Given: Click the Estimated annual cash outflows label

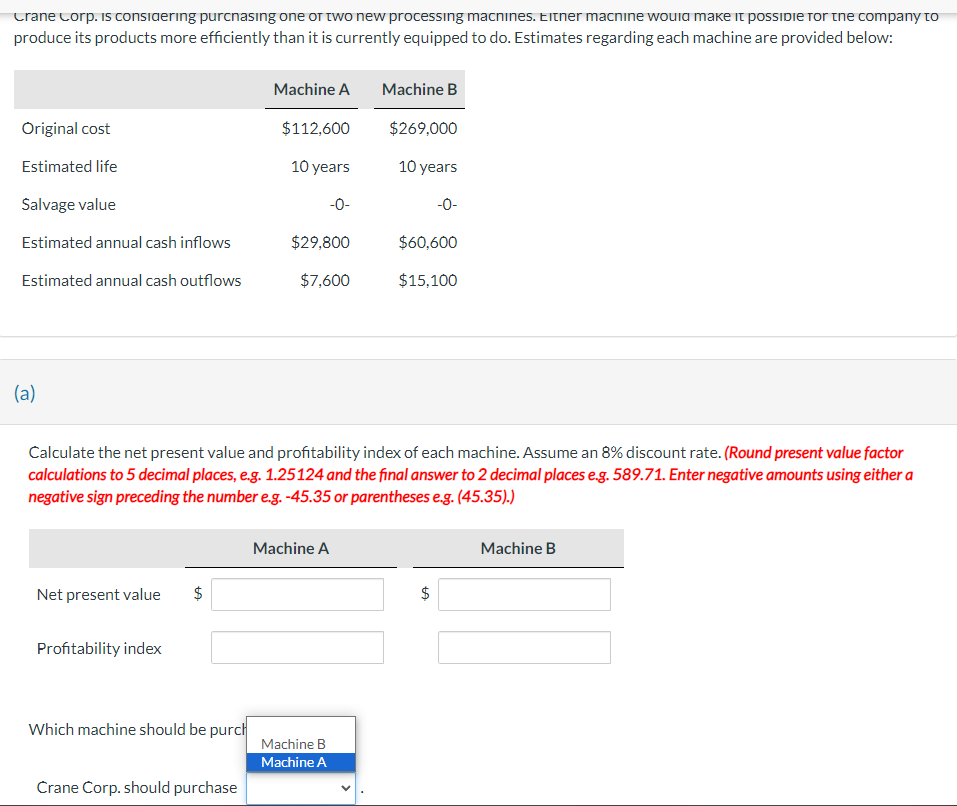Looking at the screenshot, I should (x=131, y=281).
